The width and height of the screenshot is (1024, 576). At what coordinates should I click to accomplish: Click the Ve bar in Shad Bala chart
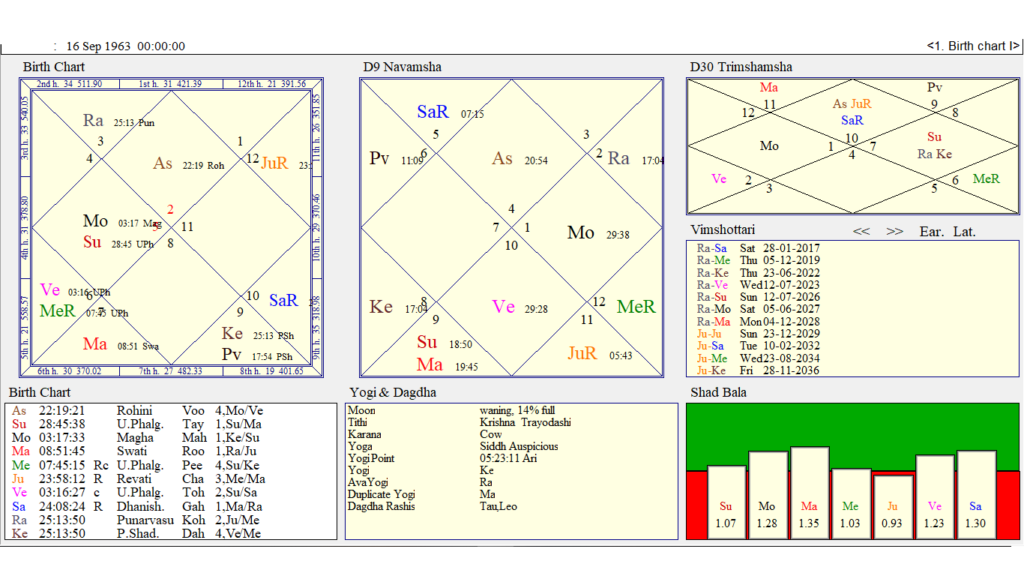click(x=935, y=496)
